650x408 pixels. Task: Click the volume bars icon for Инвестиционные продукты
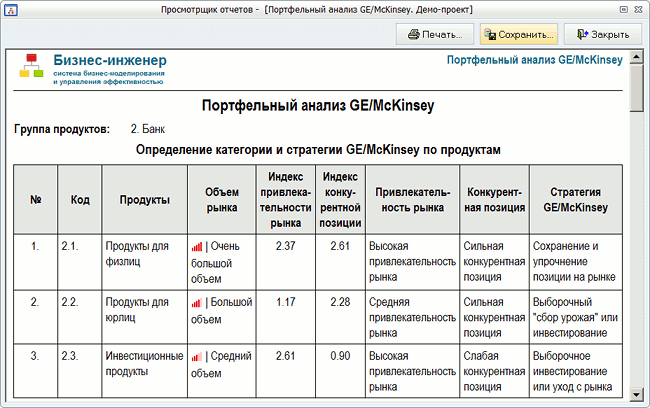click(197, 357)
